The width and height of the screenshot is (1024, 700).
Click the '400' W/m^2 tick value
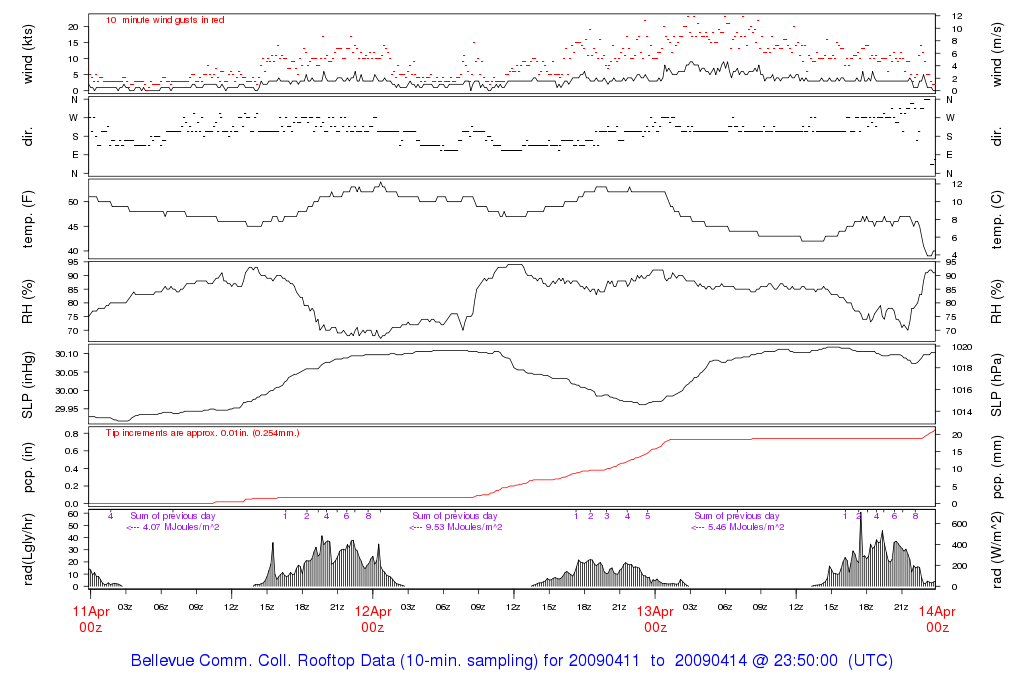(x=959, y=545)
